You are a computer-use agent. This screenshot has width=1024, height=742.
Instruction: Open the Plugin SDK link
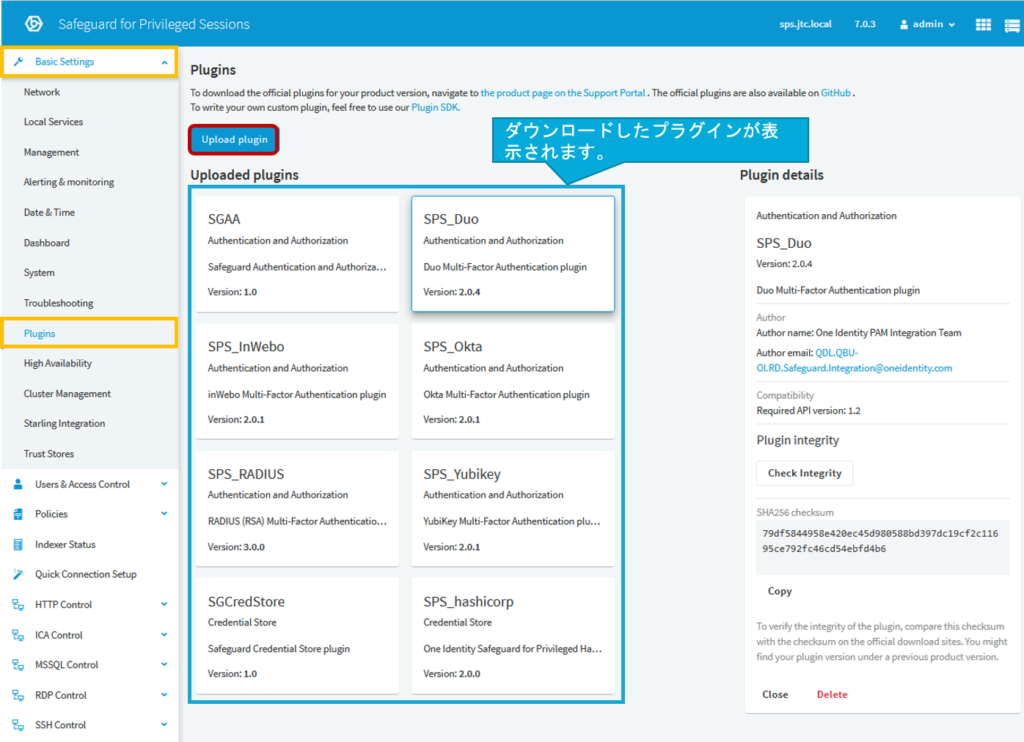click(435, 107)
